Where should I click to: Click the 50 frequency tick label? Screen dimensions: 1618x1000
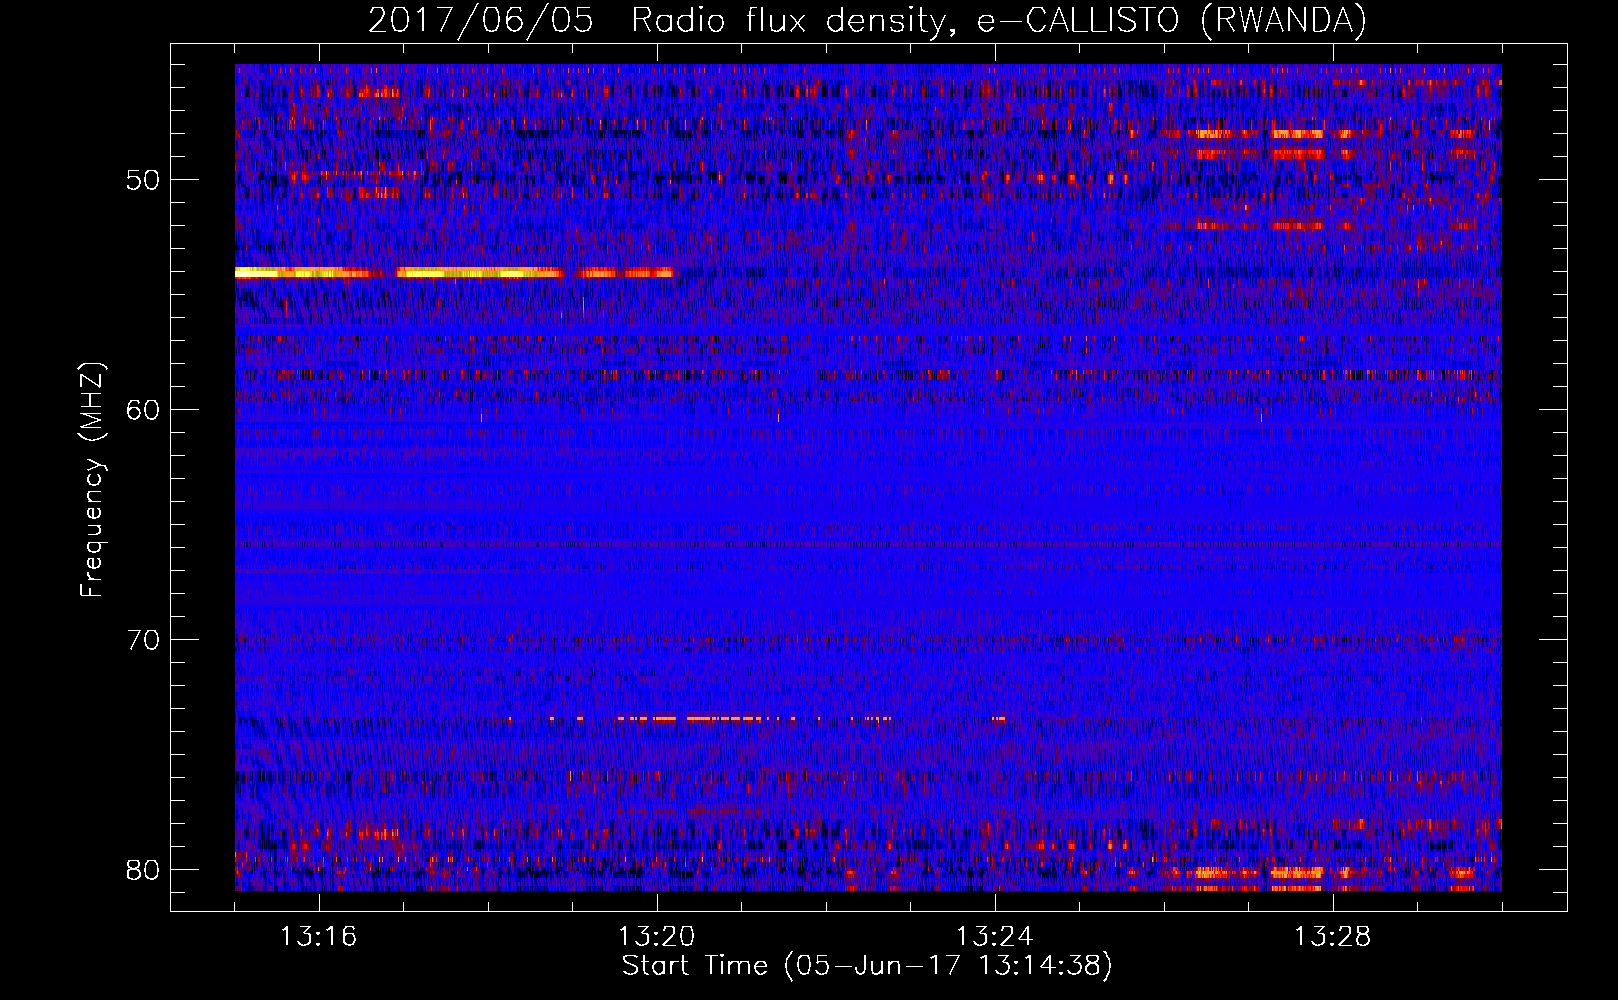click(x=143, y=180)
